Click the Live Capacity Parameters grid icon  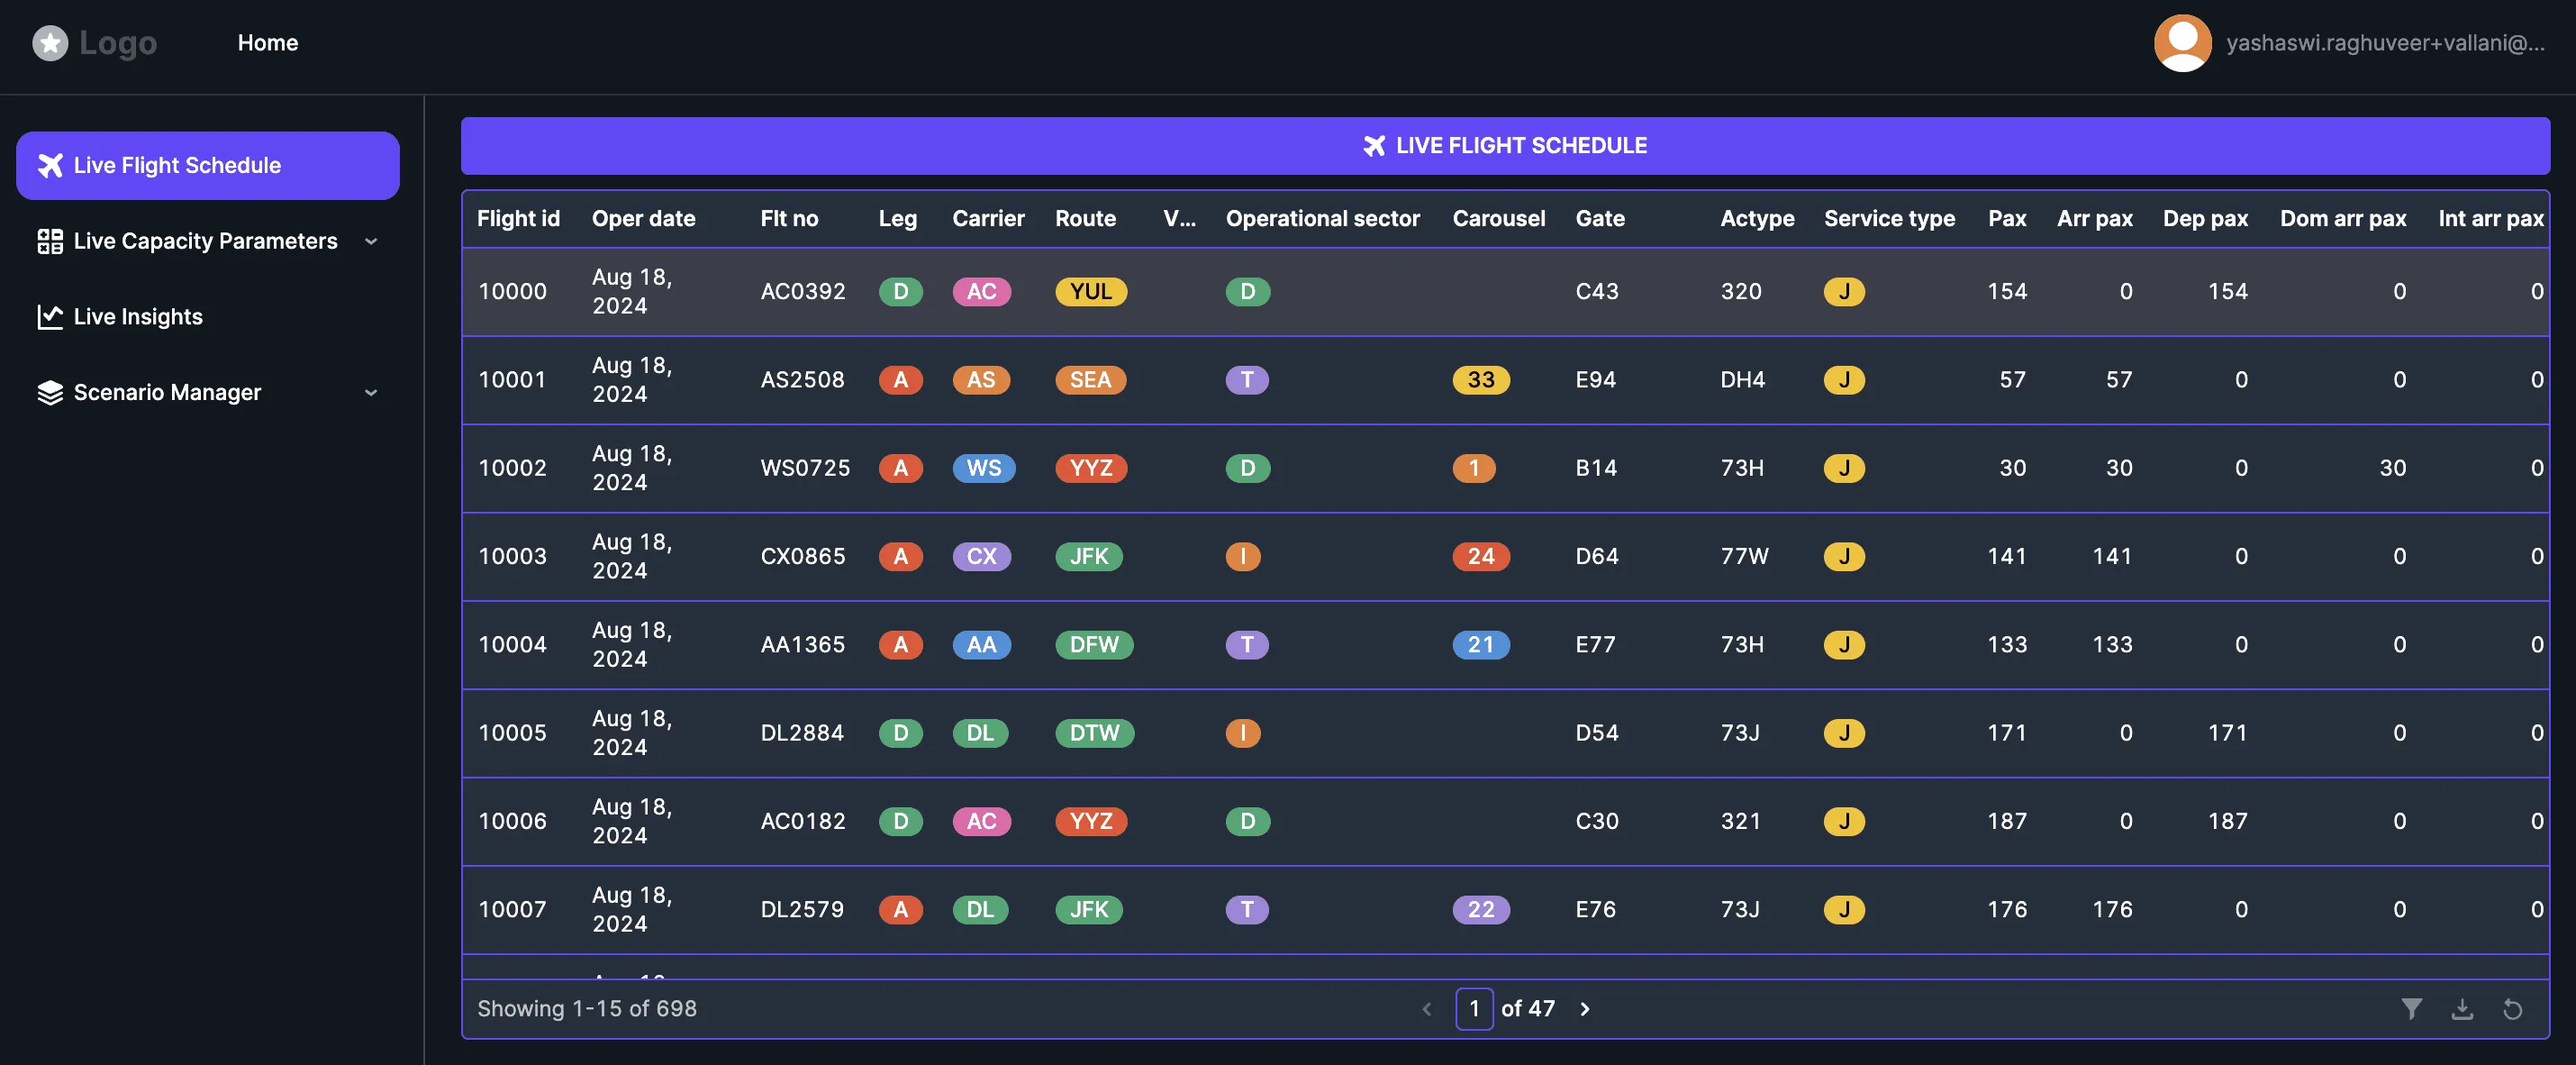[x=50, y=241]
